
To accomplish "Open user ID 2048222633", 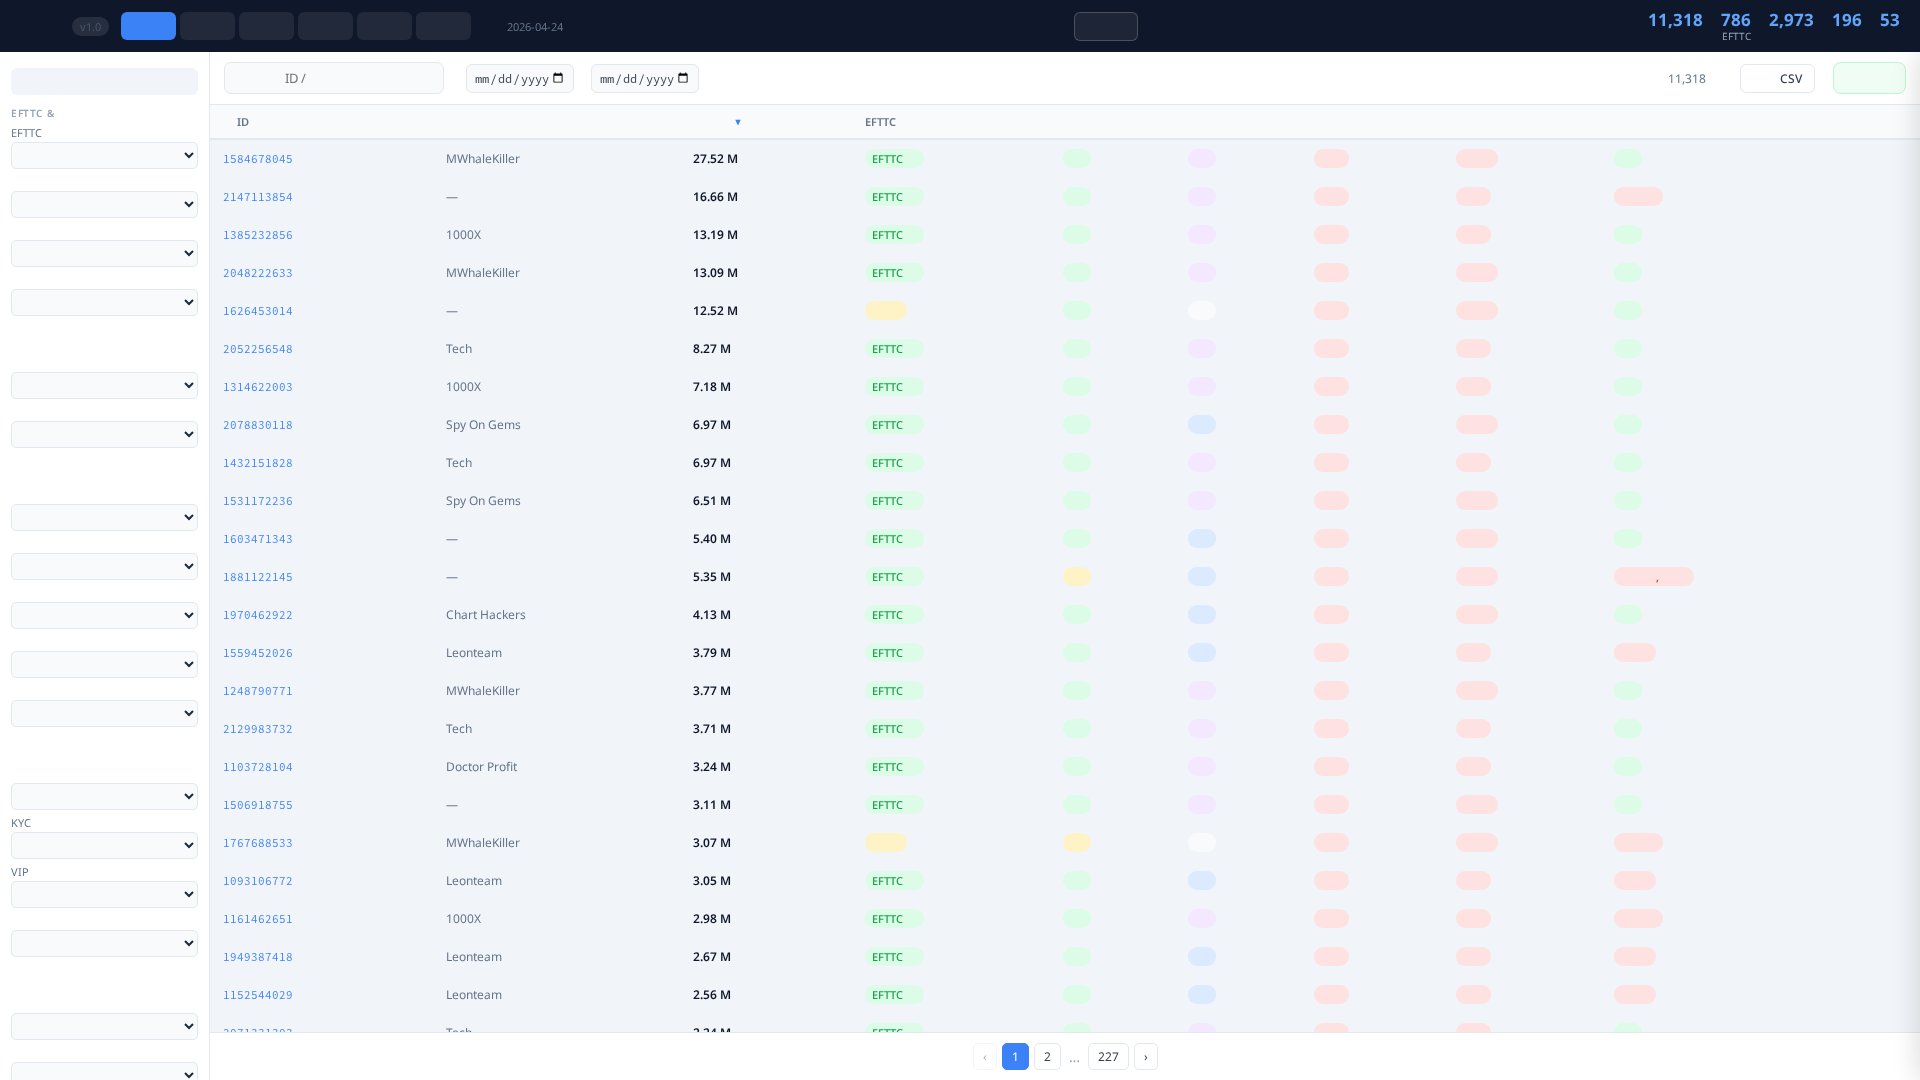I will pos(258,273).
